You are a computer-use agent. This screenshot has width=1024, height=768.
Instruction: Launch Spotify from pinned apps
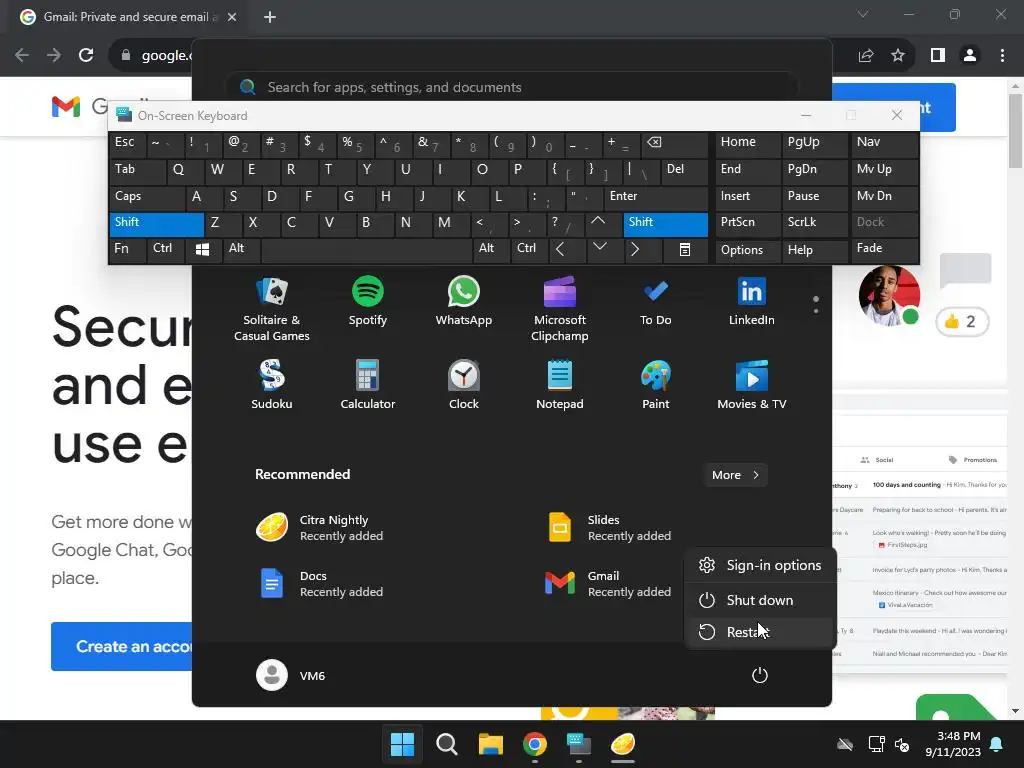(x=368, y=301)
